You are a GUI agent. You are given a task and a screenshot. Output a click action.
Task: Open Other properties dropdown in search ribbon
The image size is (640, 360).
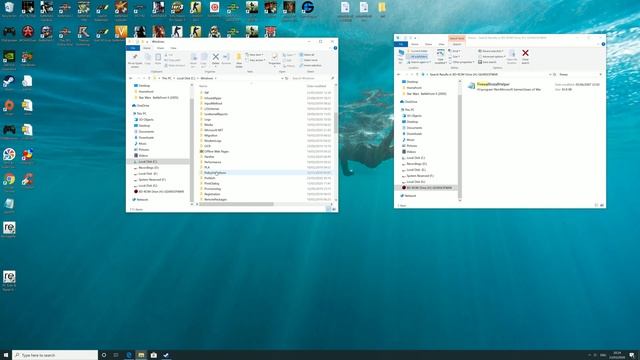[462, 62]
